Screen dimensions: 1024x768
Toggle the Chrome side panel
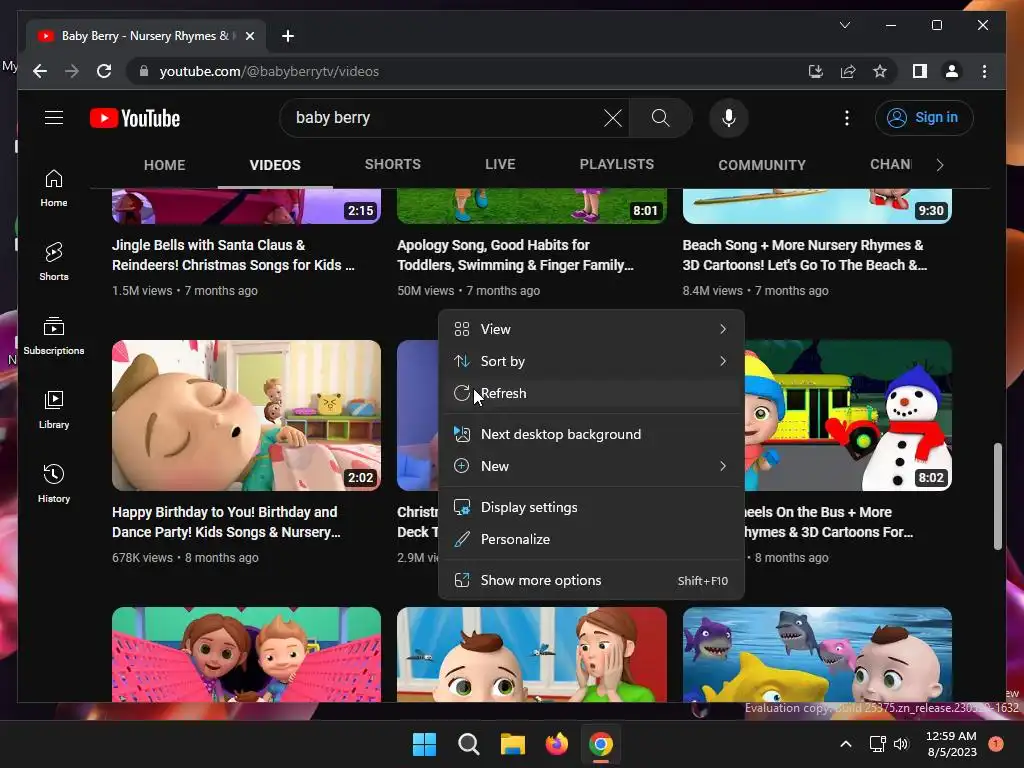pos(920,71)
